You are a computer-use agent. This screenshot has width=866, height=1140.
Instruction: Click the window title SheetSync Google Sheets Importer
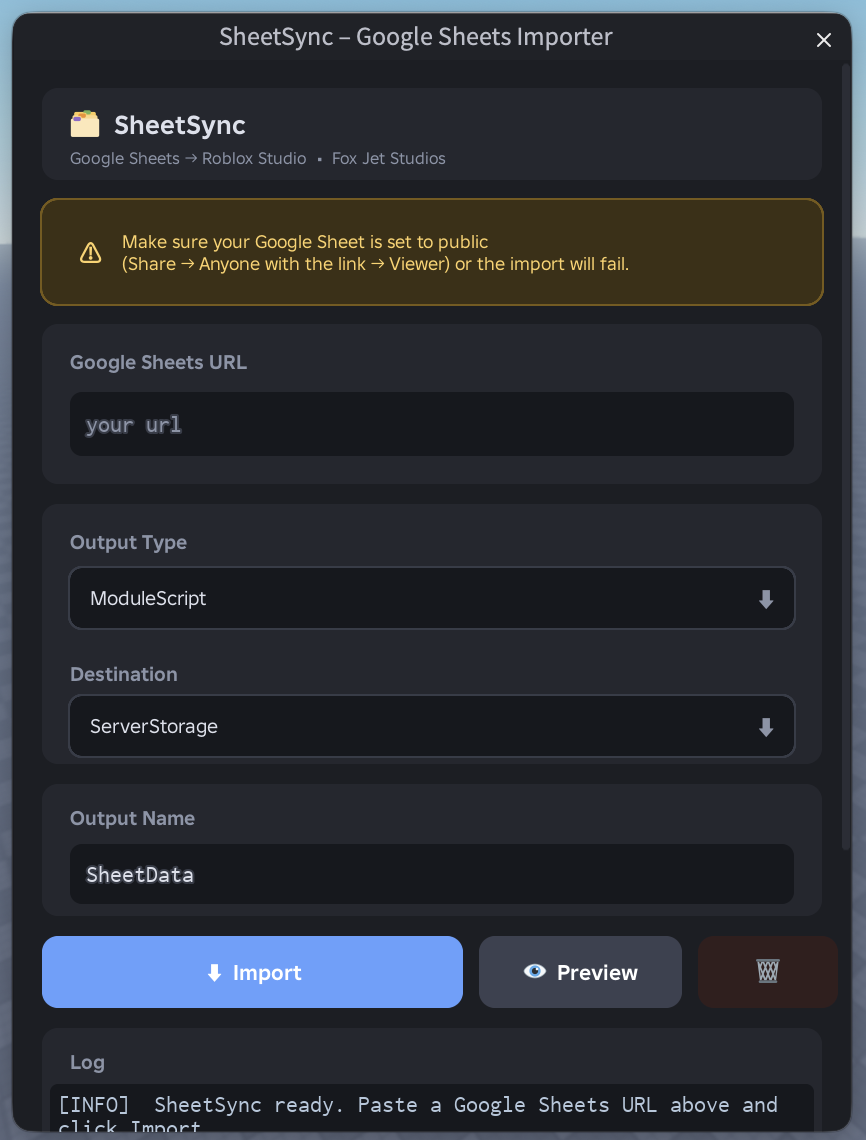coord(416,38)
